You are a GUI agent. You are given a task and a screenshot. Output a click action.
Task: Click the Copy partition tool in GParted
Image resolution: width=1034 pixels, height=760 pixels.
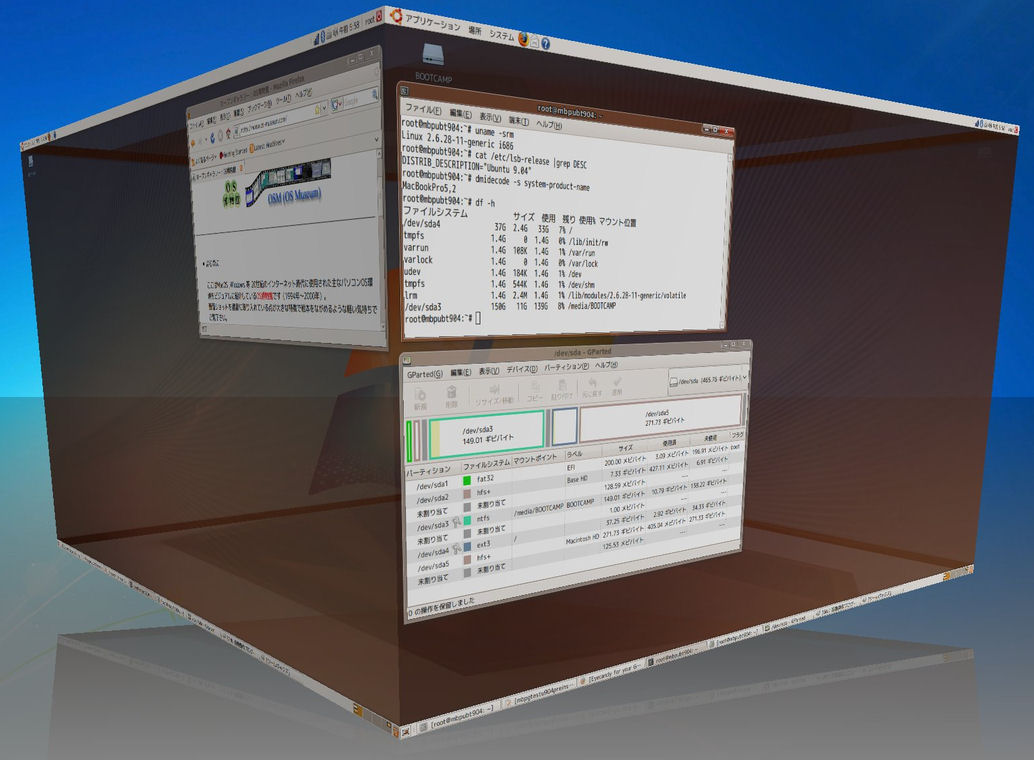click(x=534, y=391)
